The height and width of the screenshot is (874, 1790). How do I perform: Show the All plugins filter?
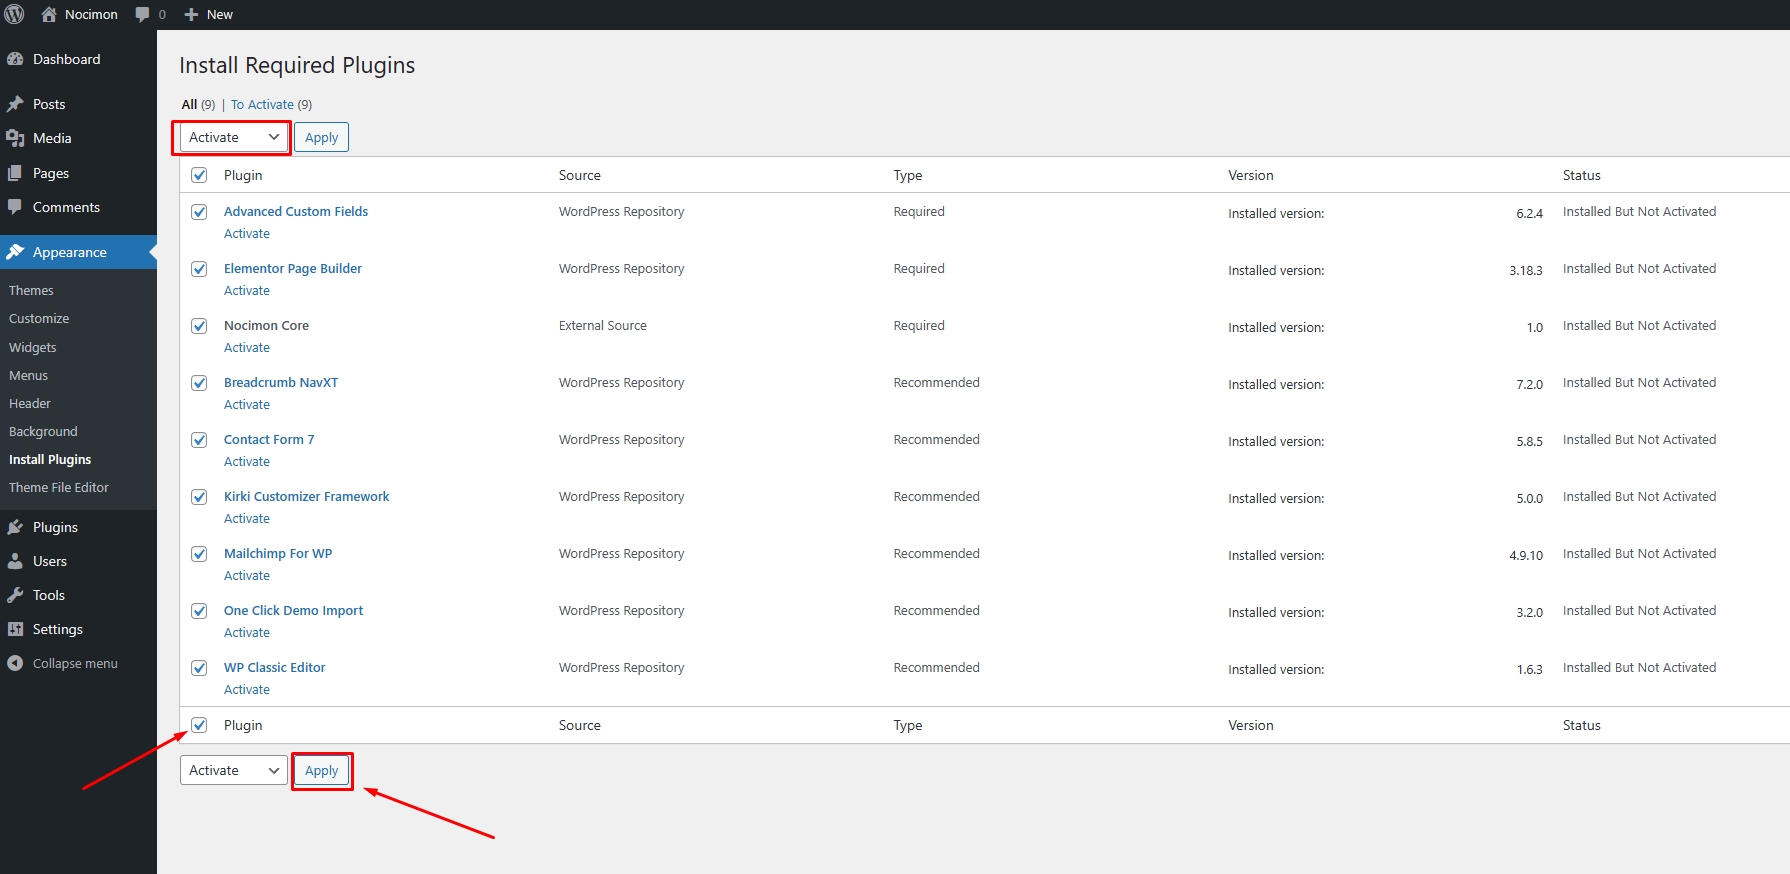tap(189, 104)
